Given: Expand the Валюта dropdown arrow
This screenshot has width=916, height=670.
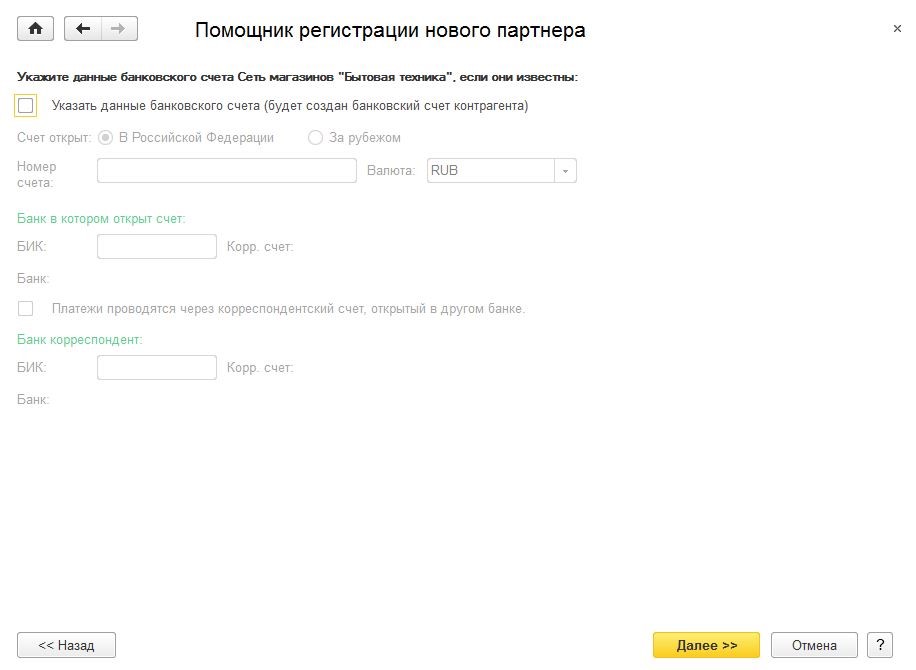Looking at the screenshot, I should click(x=565, y=171).
